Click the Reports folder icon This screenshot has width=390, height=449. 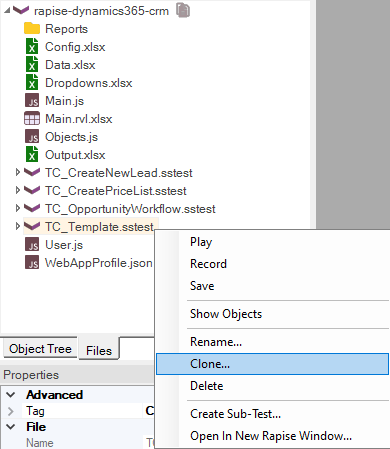click(x=32, y=29)
